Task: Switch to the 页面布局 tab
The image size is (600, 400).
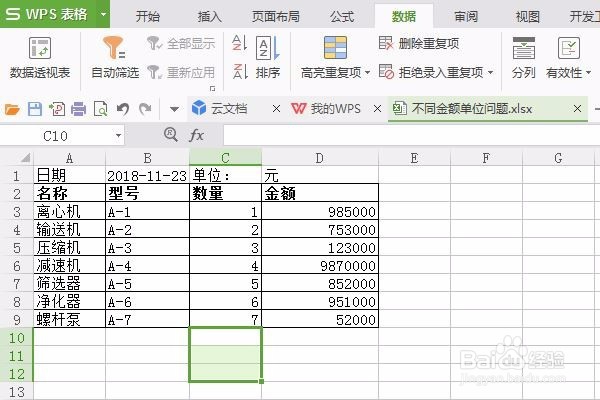Action: [276, 16]
